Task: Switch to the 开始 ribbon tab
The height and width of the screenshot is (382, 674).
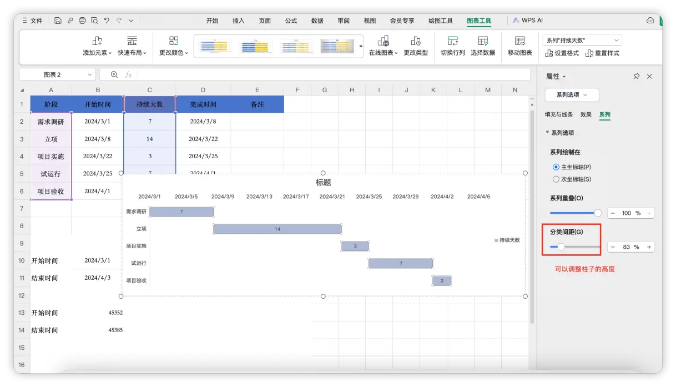Action: point(212,21)
